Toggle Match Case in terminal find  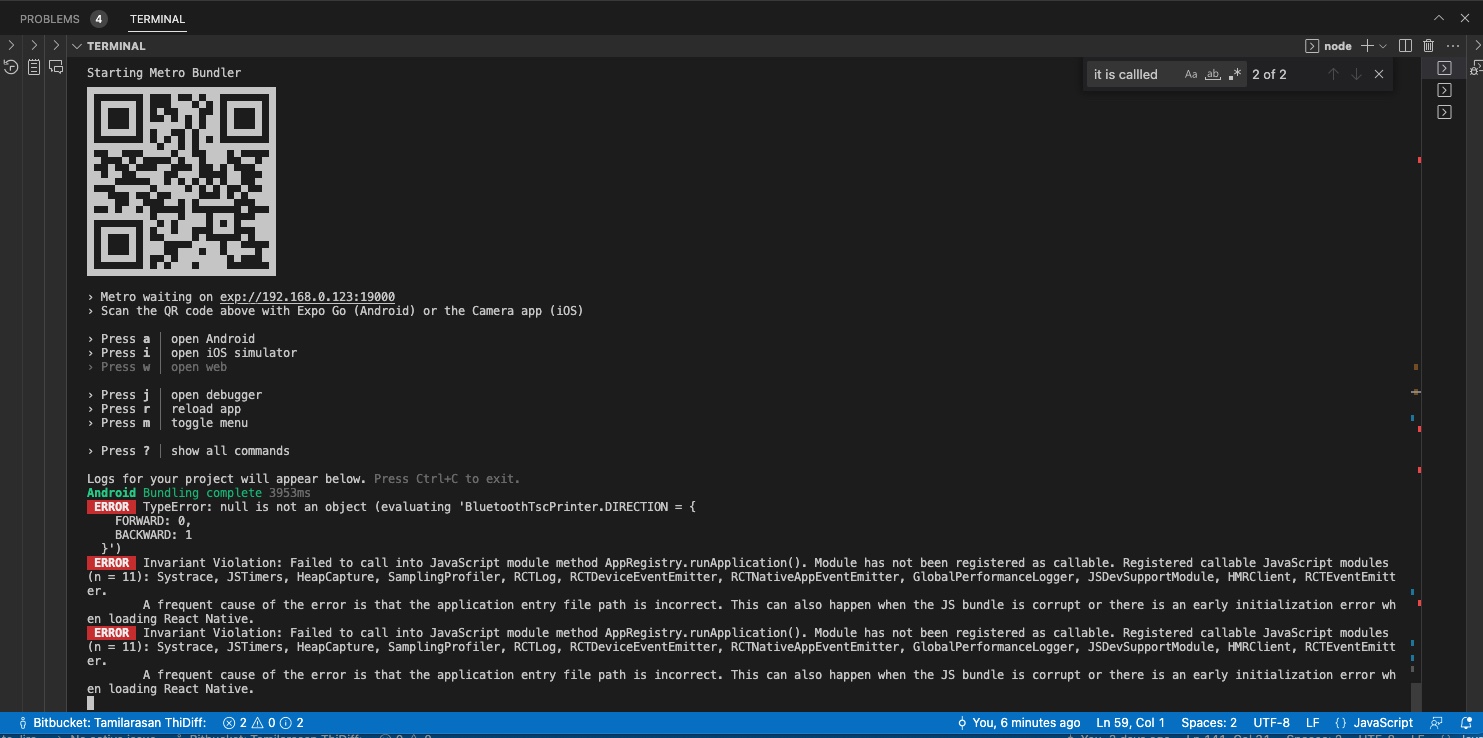coord(1191,74)
